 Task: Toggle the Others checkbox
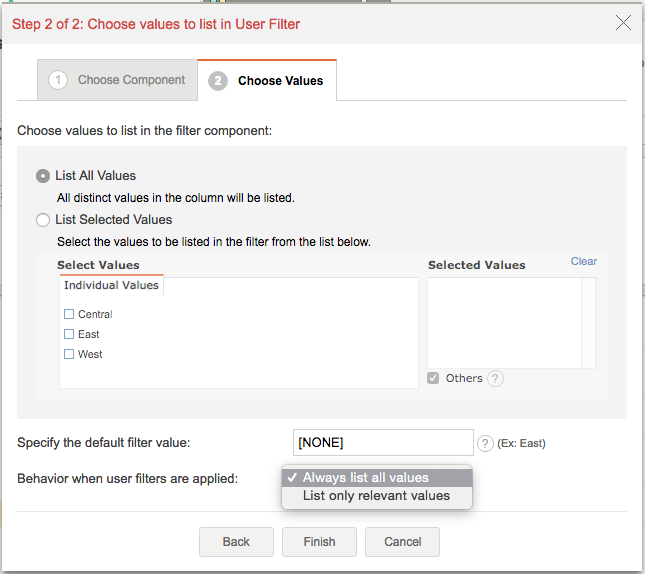click(433, 378)
